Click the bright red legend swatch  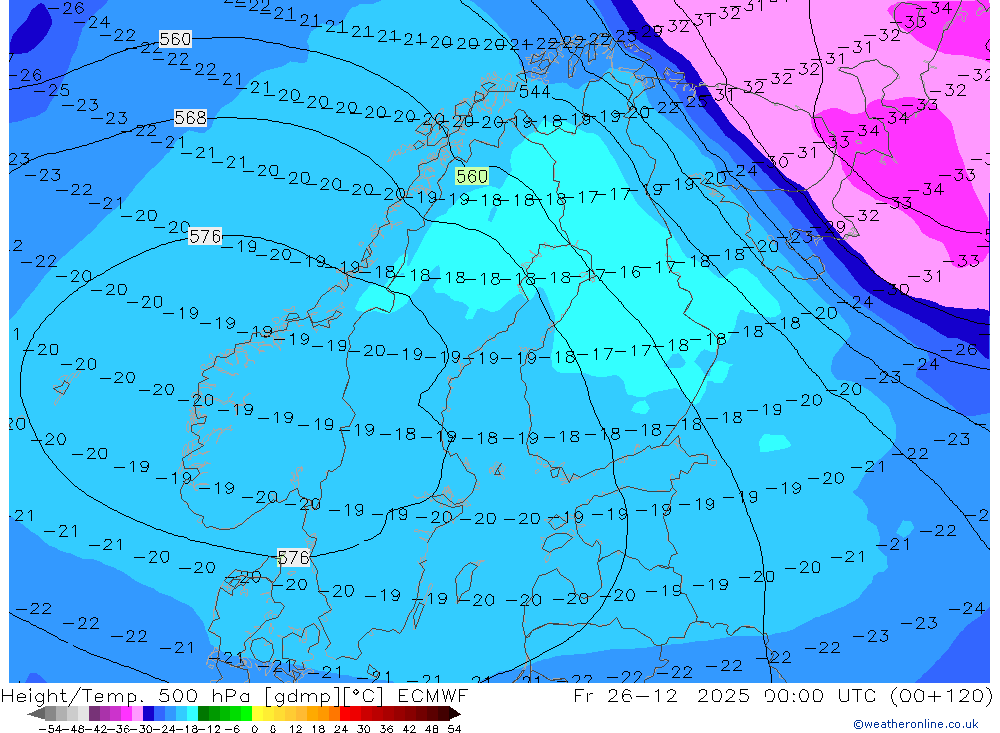pos(345,714)
